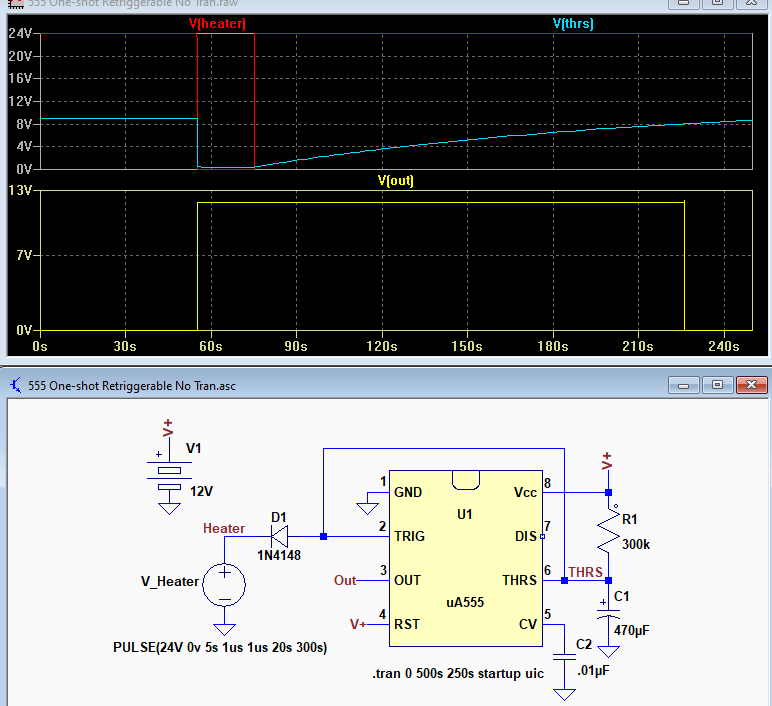Click the ground symbol under C2
The image size is (772, 706).
coord(564,695)
